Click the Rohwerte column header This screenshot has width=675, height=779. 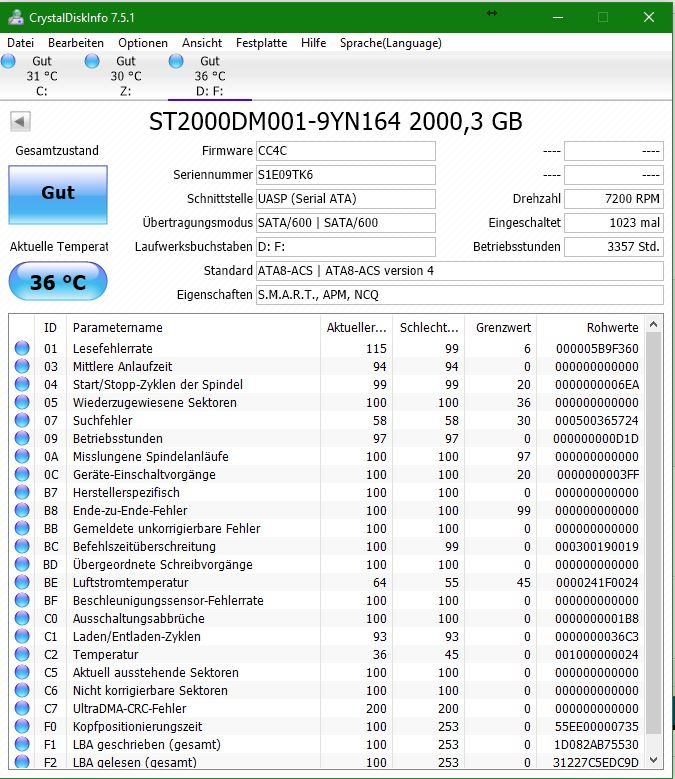[590, 327]
